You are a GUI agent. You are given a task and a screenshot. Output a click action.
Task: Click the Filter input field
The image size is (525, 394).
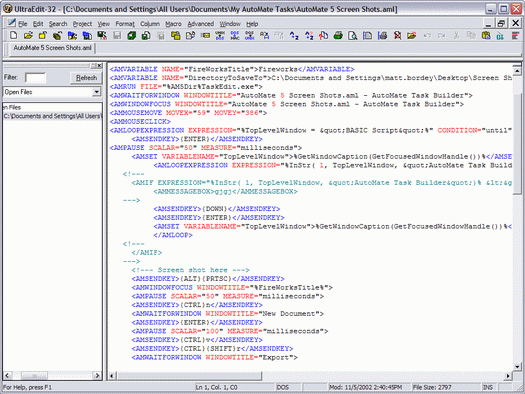pos(35,78)
